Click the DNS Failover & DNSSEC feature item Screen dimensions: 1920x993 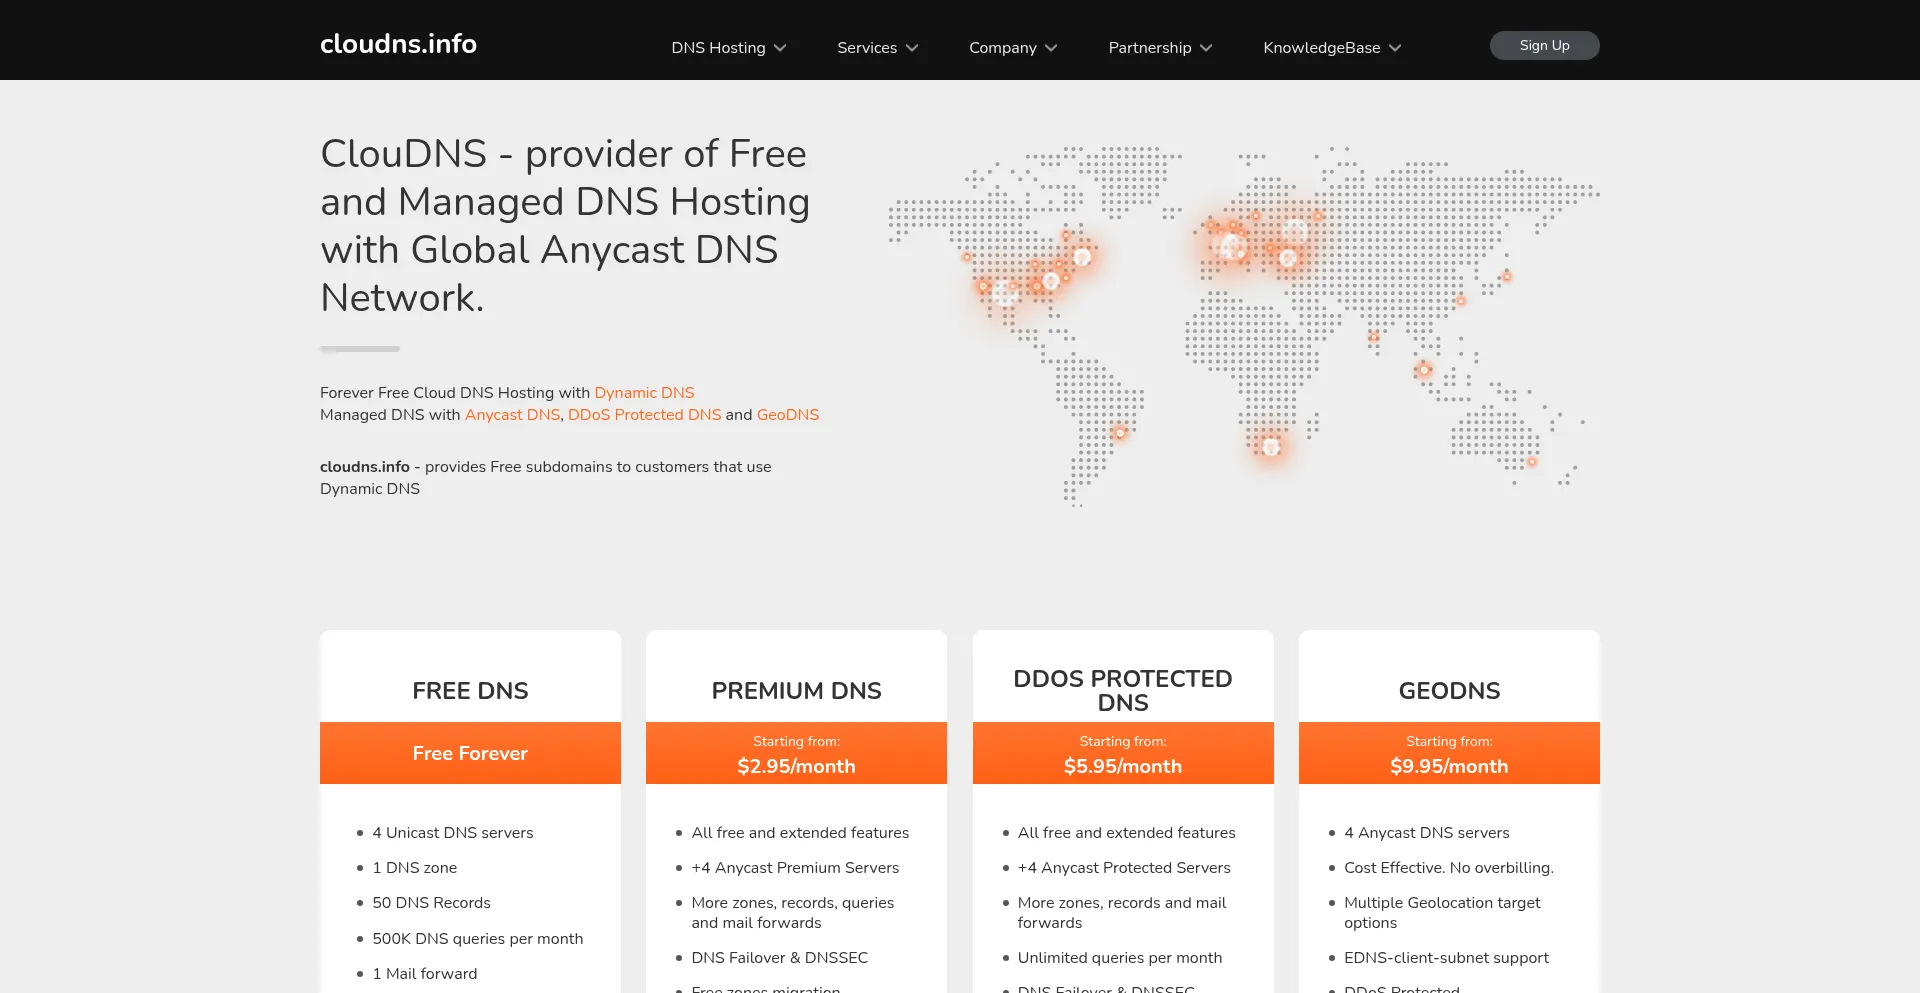780,957
